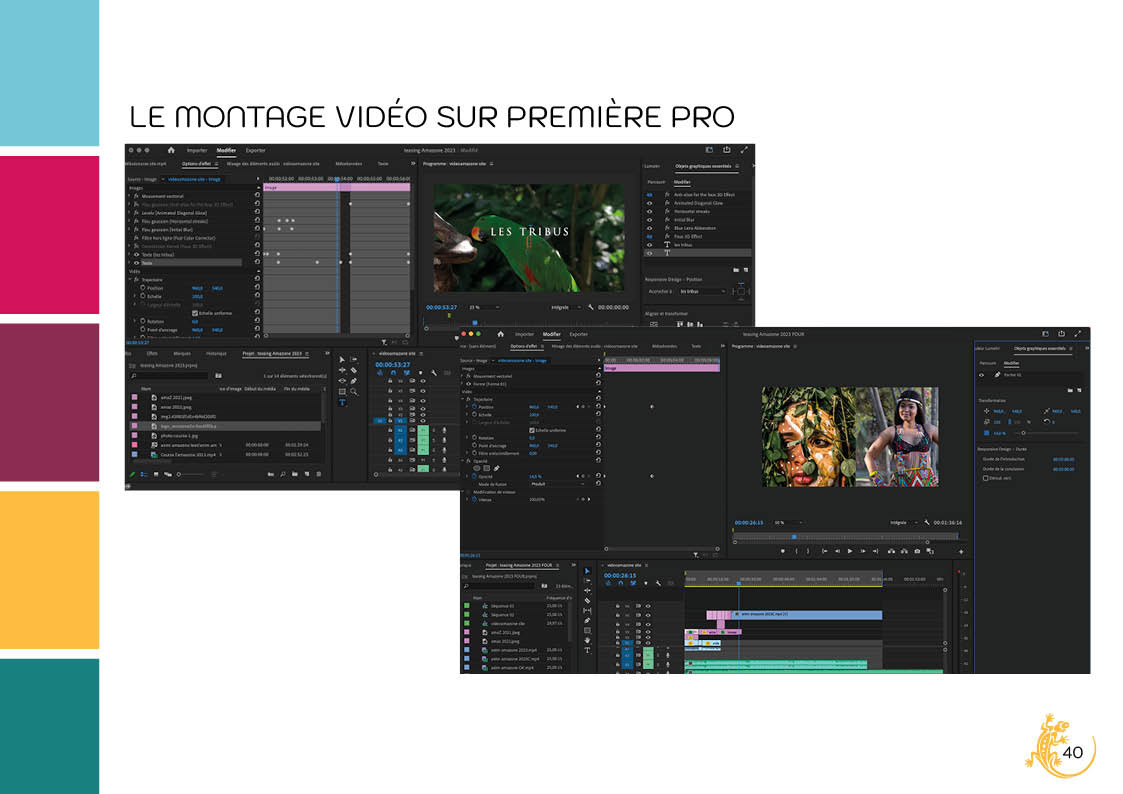1123x794 pixels.
Task: Open the Parcourir tab in the back window
Action: [x=656, y=182]
